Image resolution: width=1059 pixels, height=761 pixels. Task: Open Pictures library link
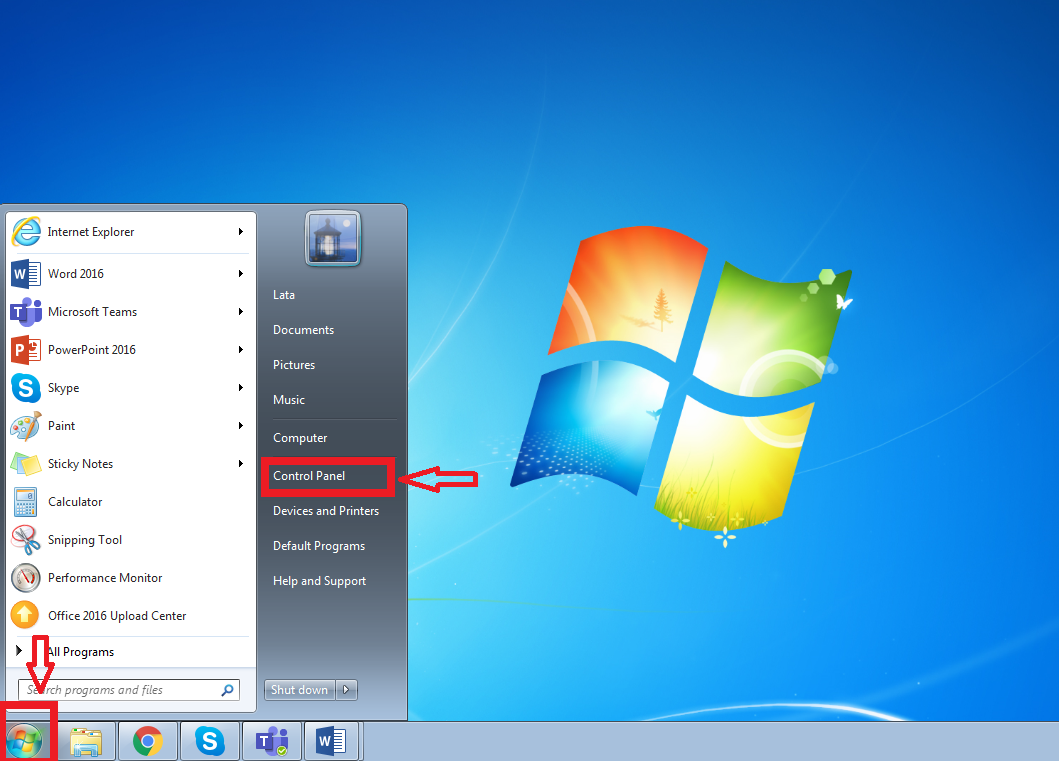(x=294, y=365)
